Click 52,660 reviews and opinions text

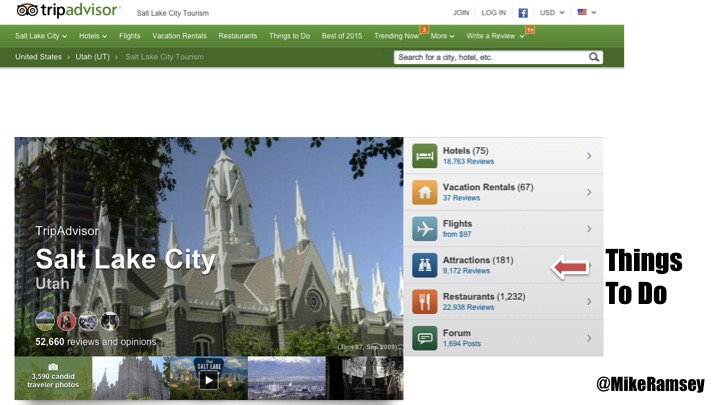[x=96, y=342]
